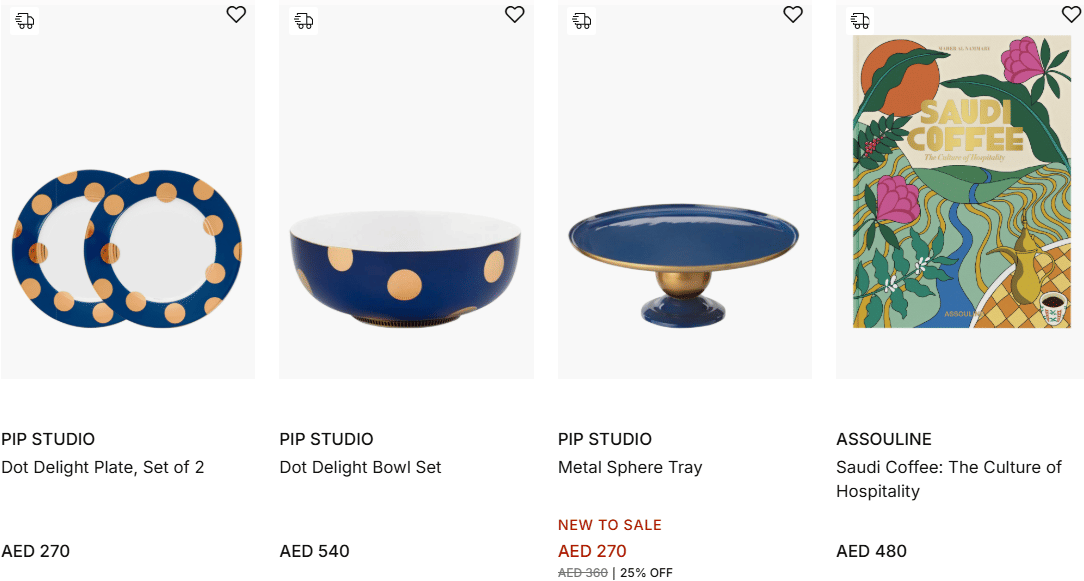This screenshot has height=581, width=1084.
Task: Select the Metal Sphere Tray product title
Action: [x=630, y=467]
